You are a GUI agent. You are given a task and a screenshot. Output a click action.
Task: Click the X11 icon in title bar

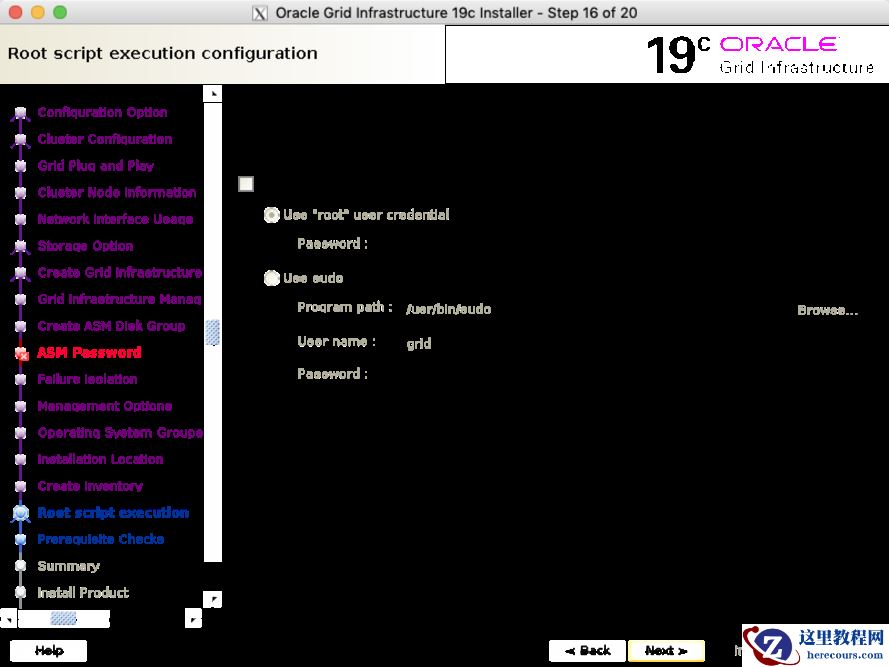(x=260, y=13)
